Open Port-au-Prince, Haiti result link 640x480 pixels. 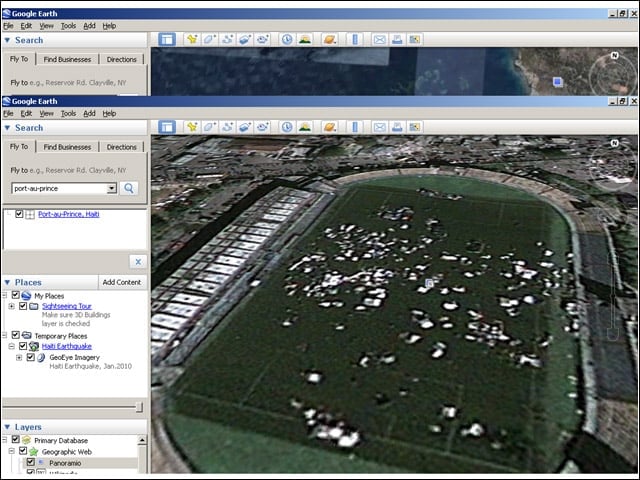click(x=69, y=214)
